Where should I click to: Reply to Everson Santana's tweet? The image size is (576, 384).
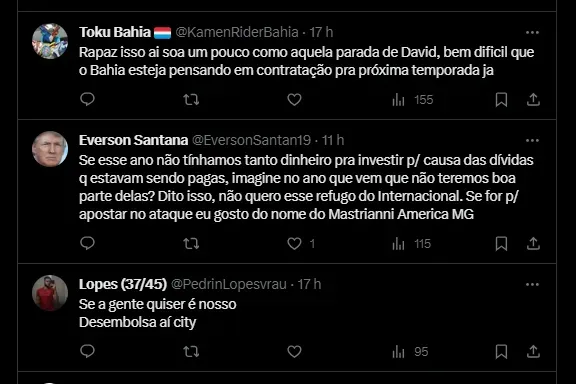click(87, 243)
